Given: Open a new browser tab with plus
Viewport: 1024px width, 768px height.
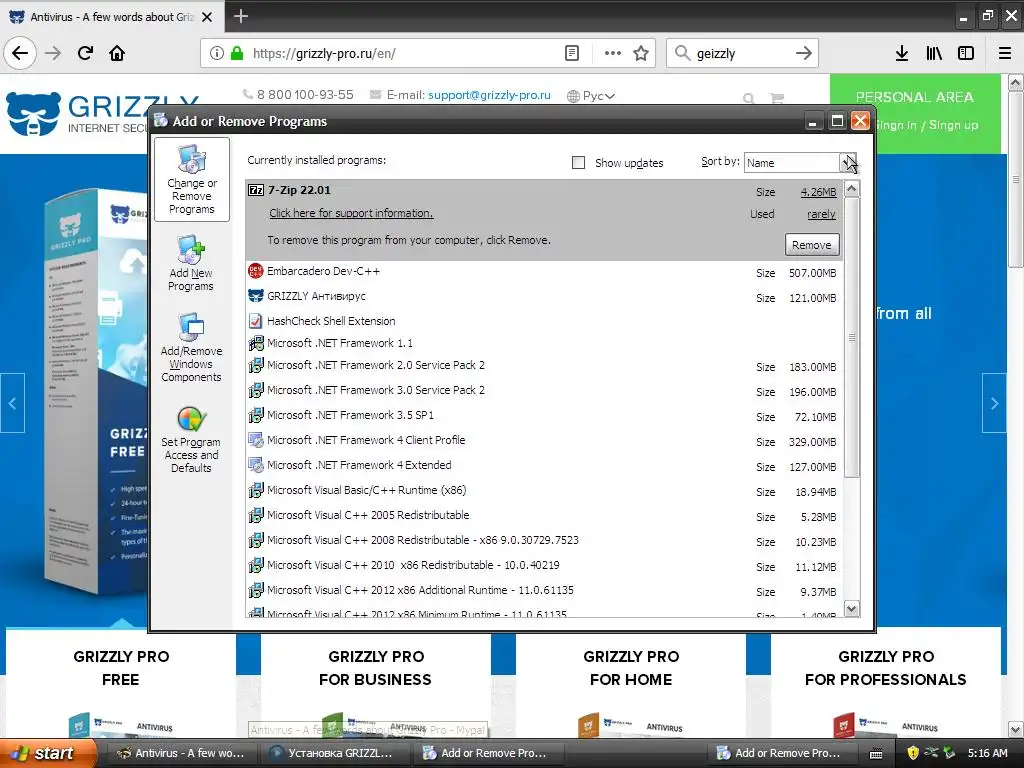Looking at the screenshot, I should coord(241,16).
